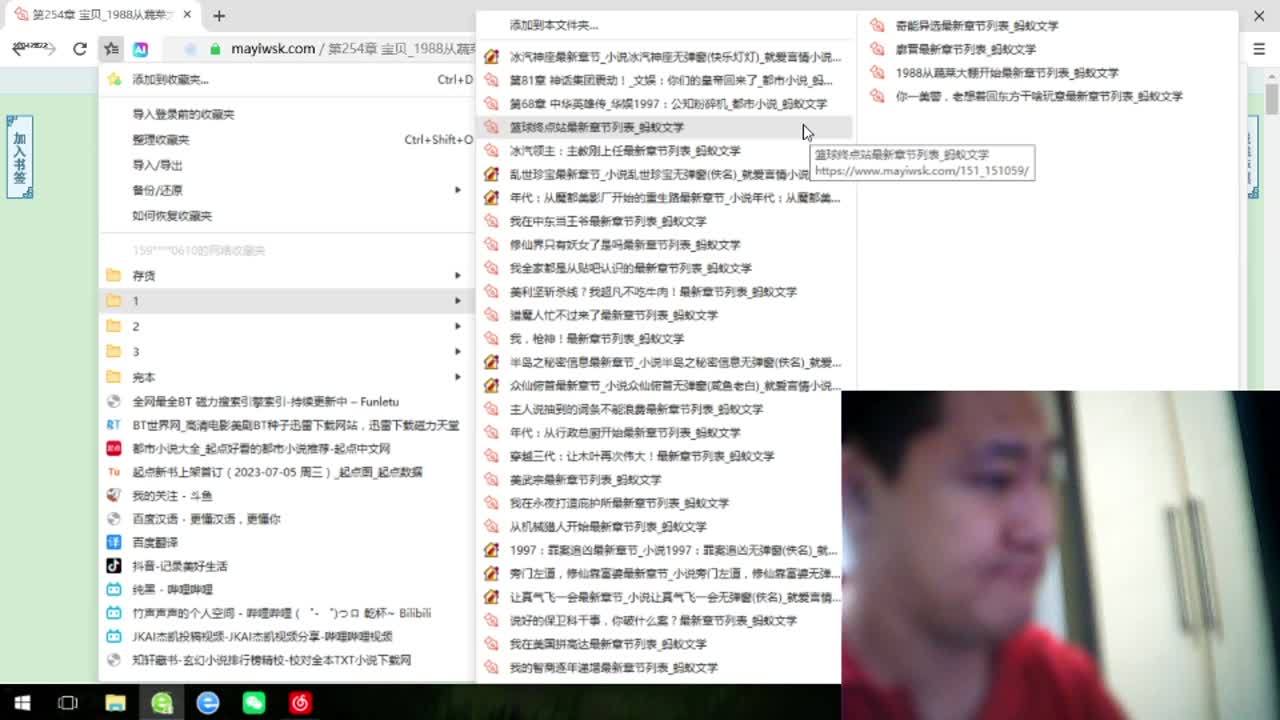
Task: Click the AI assistant toolbar icon
Action: click(141, 49)
